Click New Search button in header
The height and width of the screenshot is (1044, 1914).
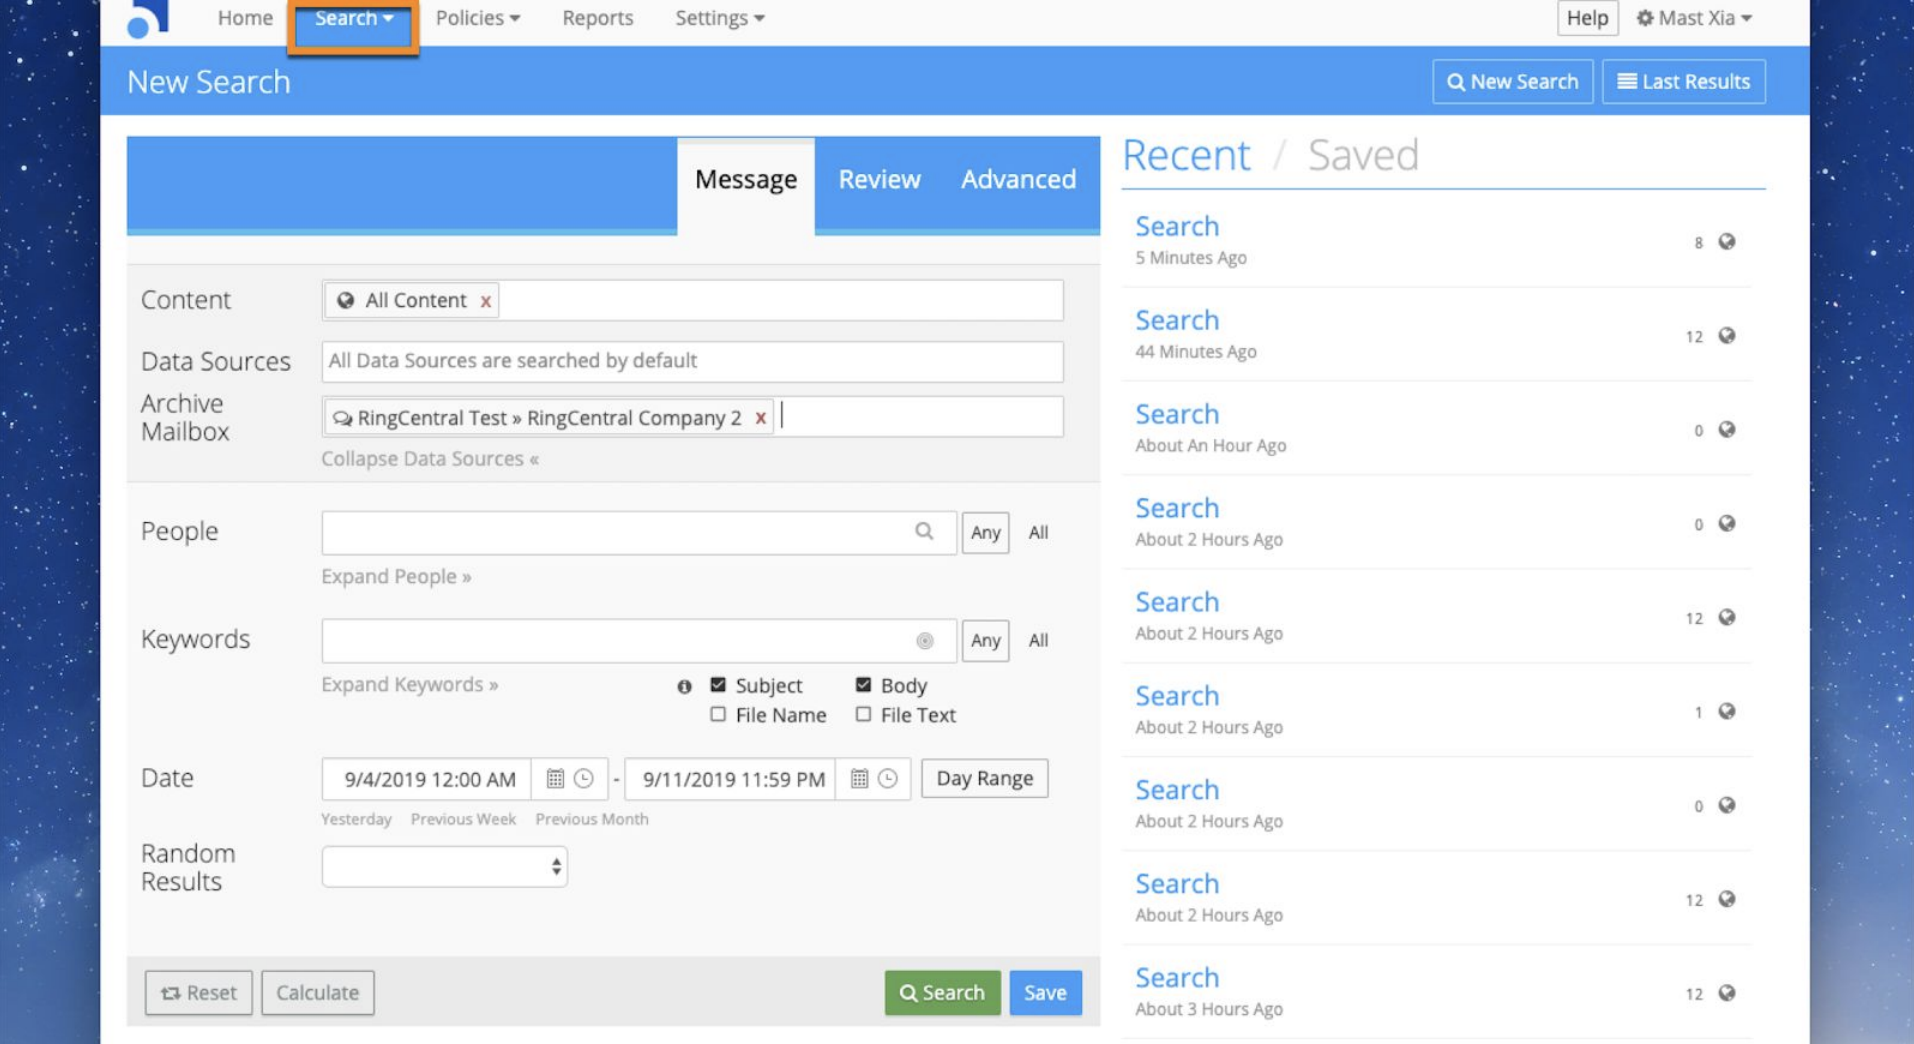1512,82
